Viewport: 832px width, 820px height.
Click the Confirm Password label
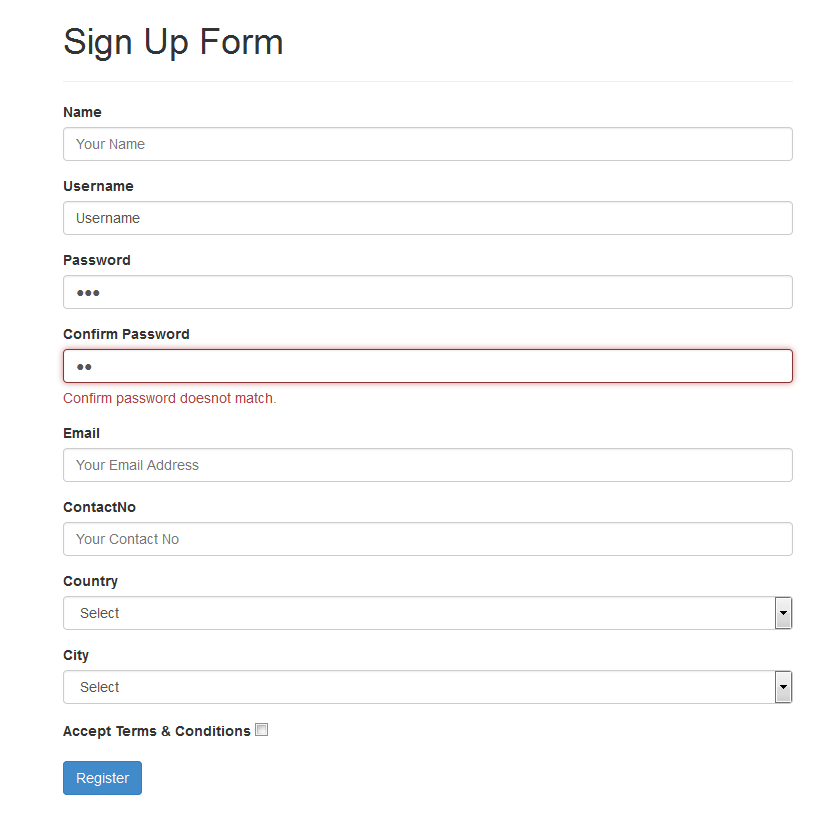pos(126,333)
